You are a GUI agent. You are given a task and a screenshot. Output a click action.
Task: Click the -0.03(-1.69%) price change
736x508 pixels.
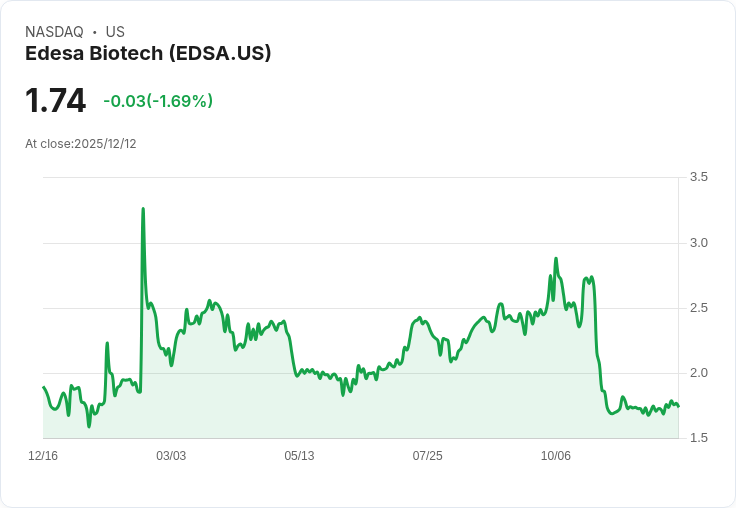click(158, 101)
